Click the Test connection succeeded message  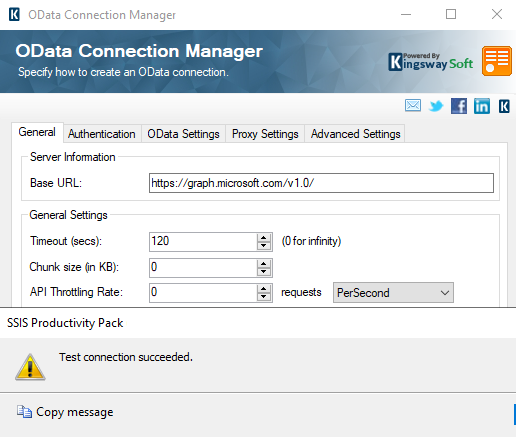pos(126,357)
